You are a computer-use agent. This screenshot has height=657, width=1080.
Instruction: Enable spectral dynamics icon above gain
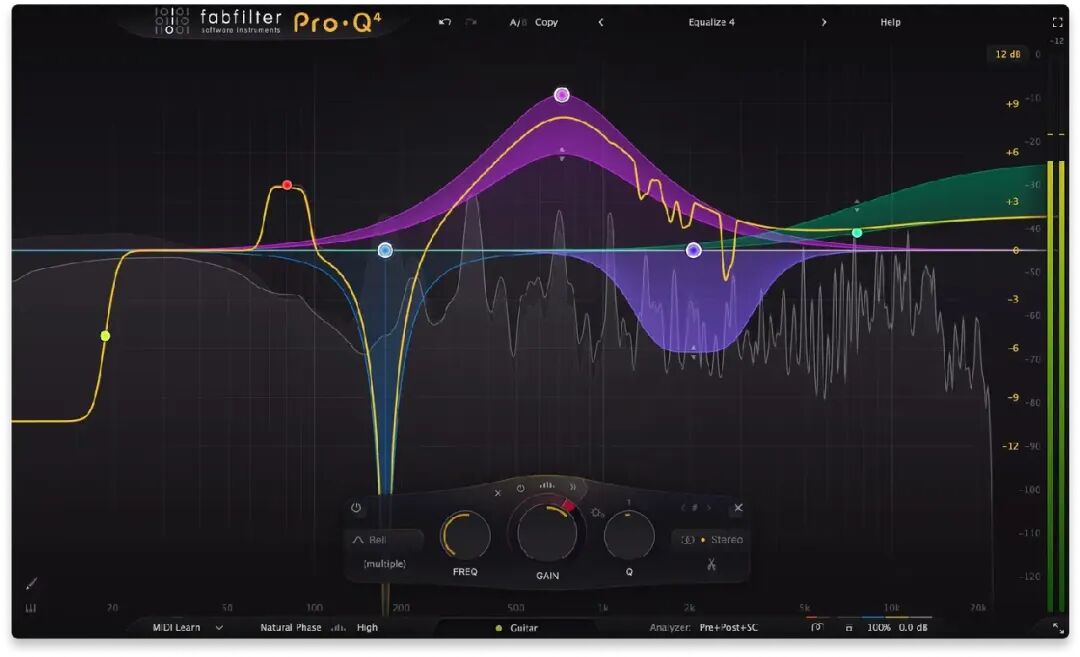click(x=547, y=486)
